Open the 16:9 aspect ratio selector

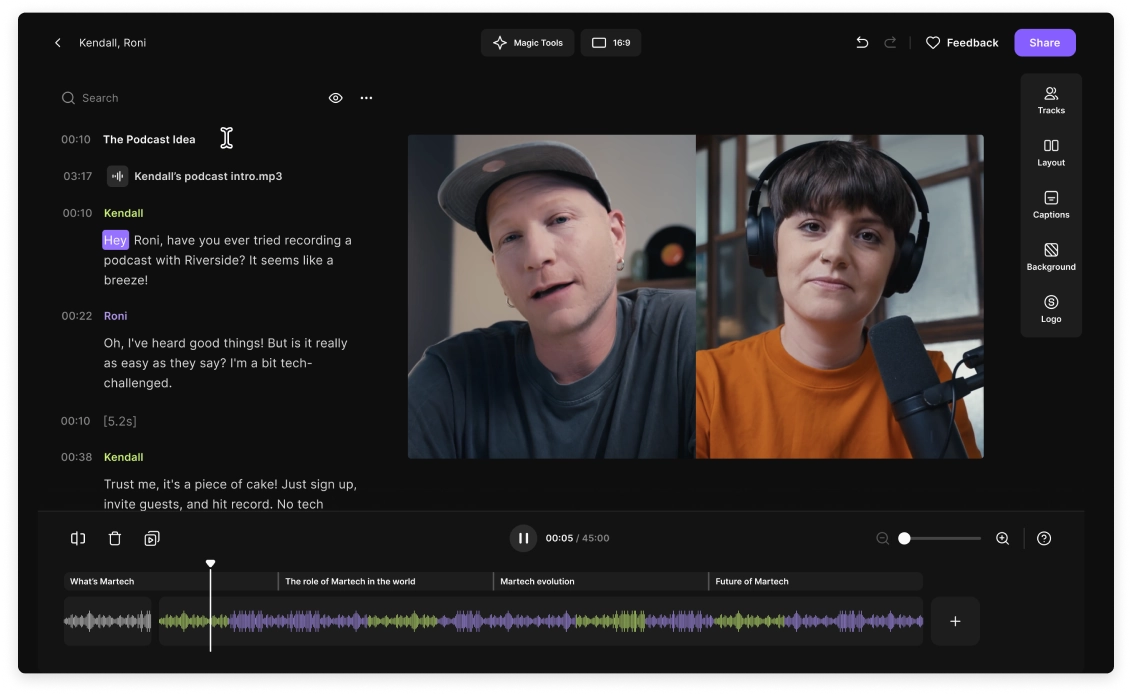611,42
